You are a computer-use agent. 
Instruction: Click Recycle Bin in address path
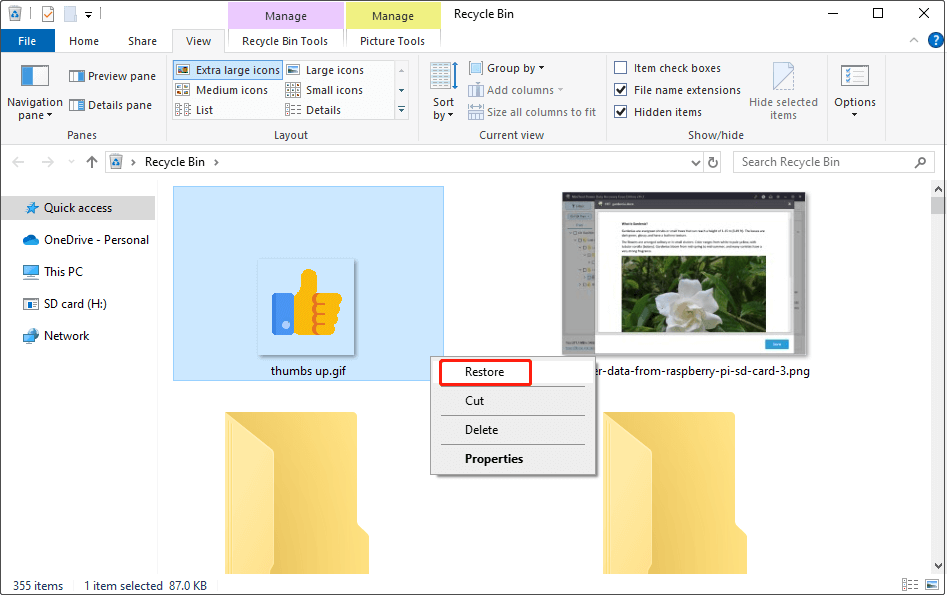175,162
